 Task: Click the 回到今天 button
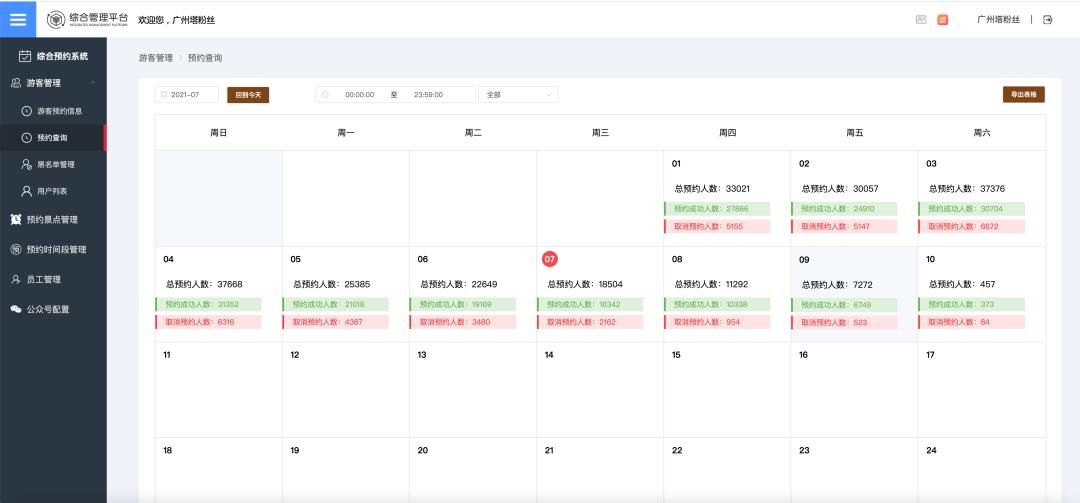tap(248, 94)
